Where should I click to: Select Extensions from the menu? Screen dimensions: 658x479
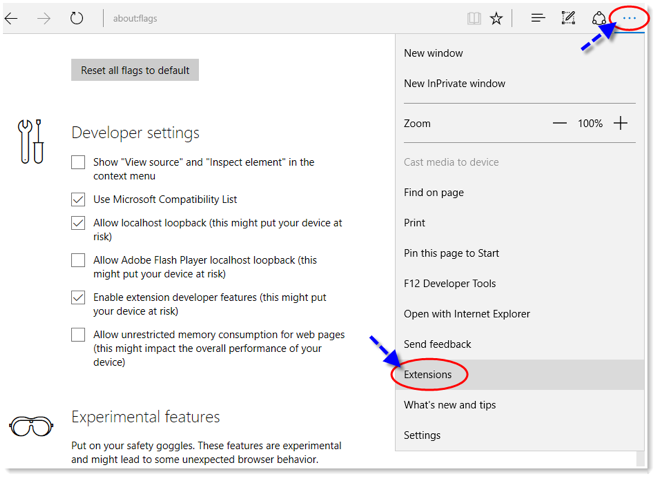(x=428, y=375)
